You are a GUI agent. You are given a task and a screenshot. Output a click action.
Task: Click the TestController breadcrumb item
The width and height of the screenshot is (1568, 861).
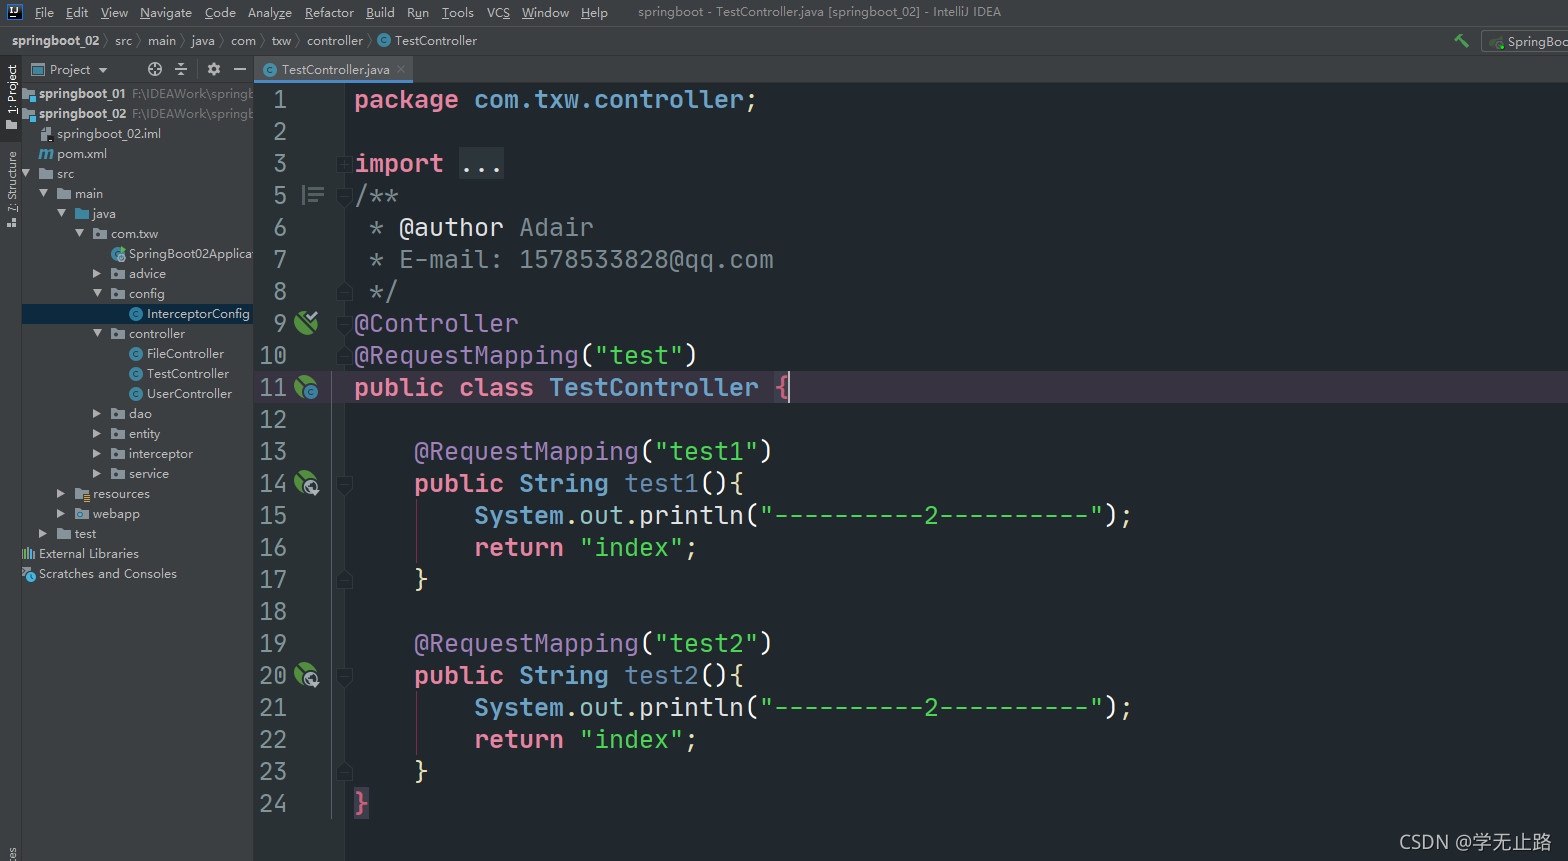(x=427, y=41)
